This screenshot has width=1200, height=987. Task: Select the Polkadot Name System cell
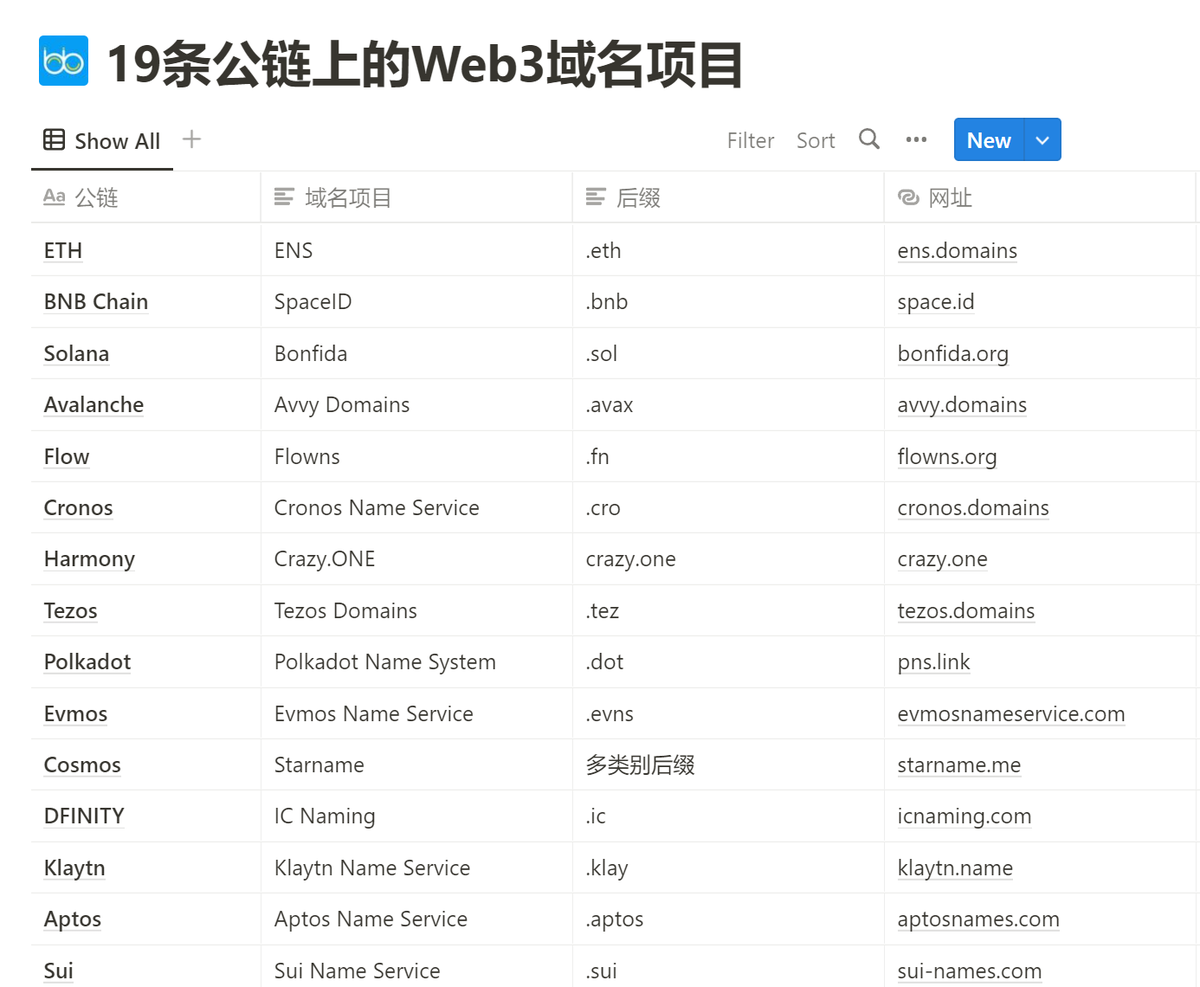tap(416, 662)
